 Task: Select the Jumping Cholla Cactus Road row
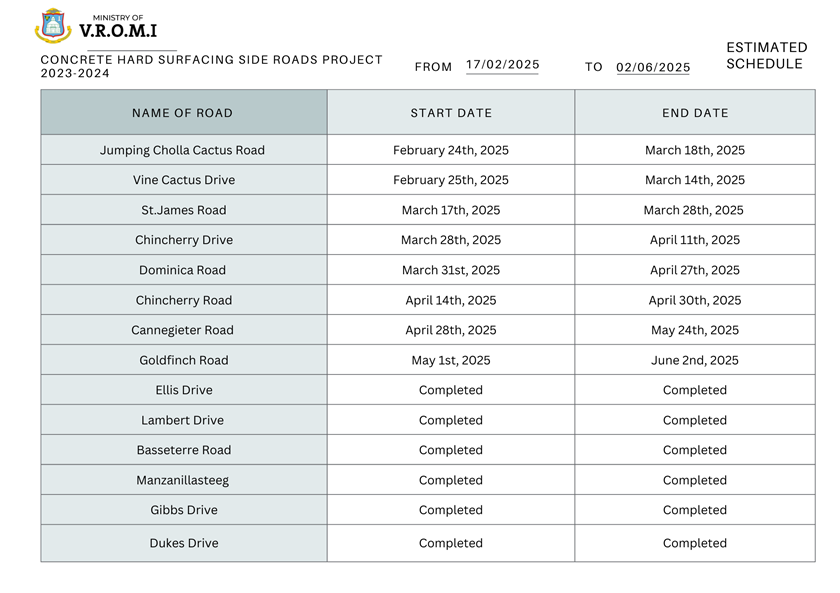coord(428,150)
